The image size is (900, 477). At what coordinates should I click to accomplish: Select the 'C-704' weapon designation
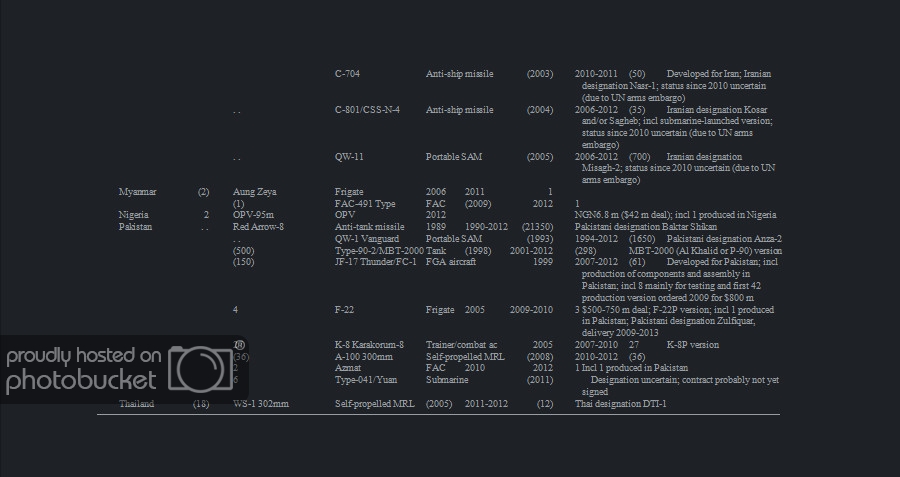click(x=347, y=73)
